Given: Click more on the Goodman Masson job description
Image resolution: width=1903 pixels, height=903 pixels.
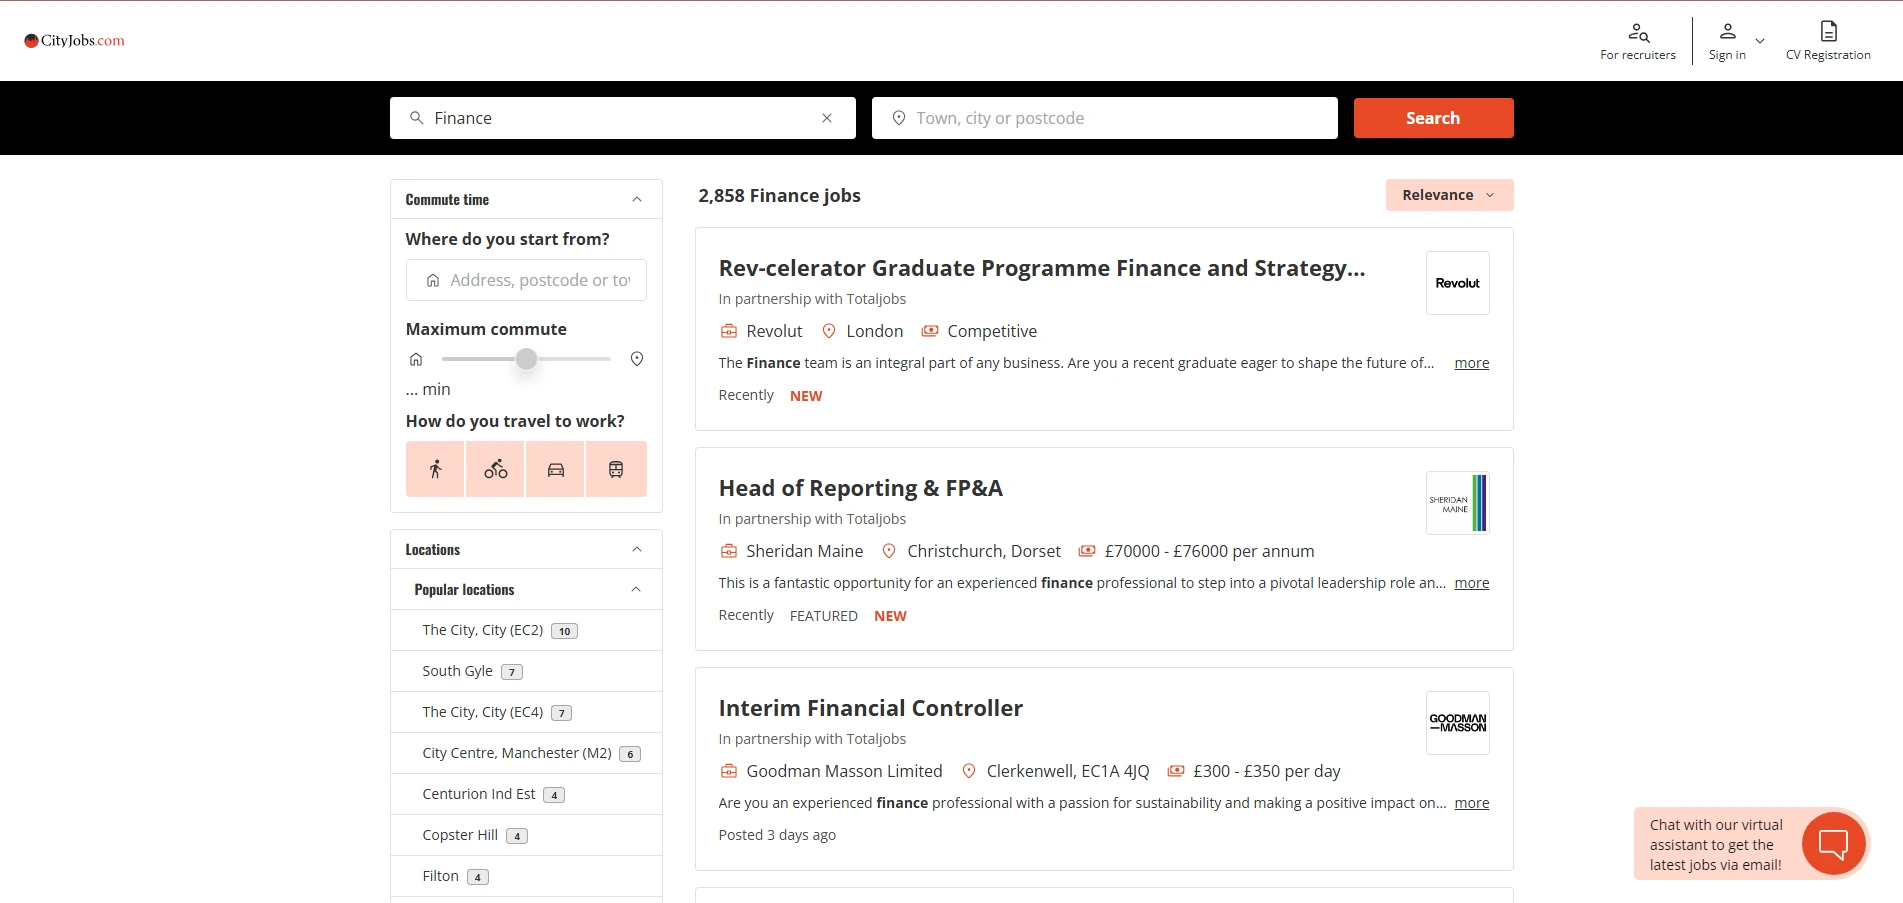Looking at the screenshot, I should point(1471,803).
